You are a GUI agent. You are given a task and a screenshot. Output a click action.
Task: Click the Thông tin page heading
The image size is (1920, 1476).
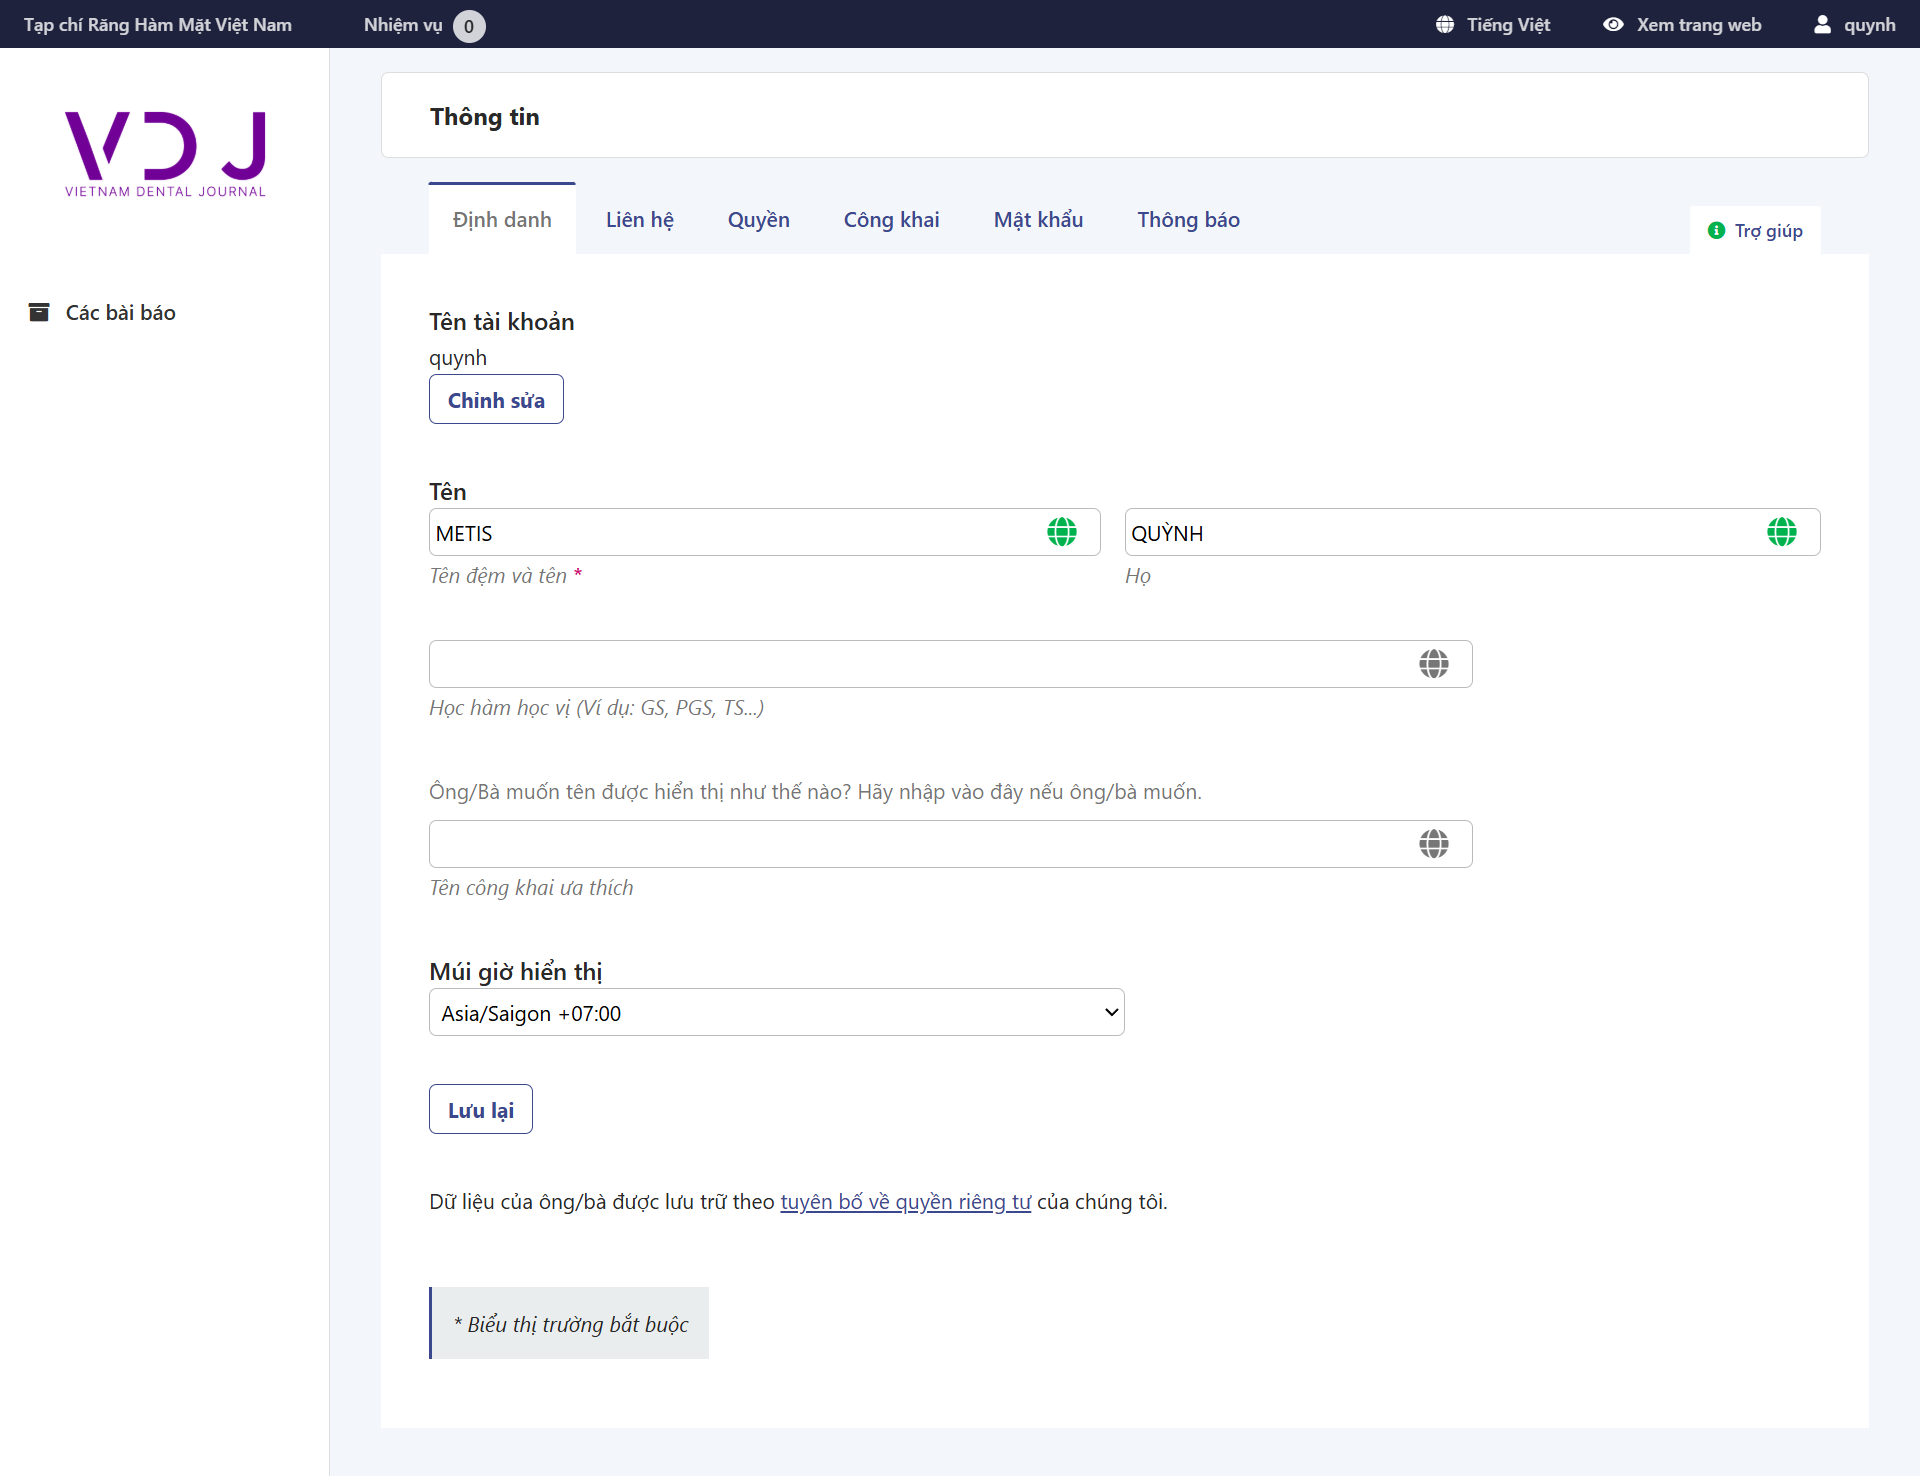tap(485, 117)
